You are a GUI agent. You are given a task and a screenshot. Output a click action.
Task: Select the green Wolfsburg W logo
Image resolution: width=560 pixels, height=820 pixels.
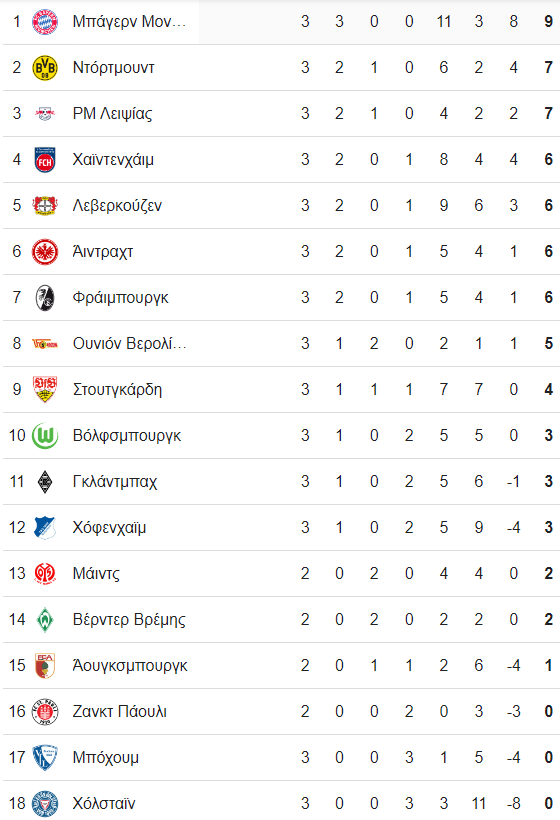click(45, 436)
